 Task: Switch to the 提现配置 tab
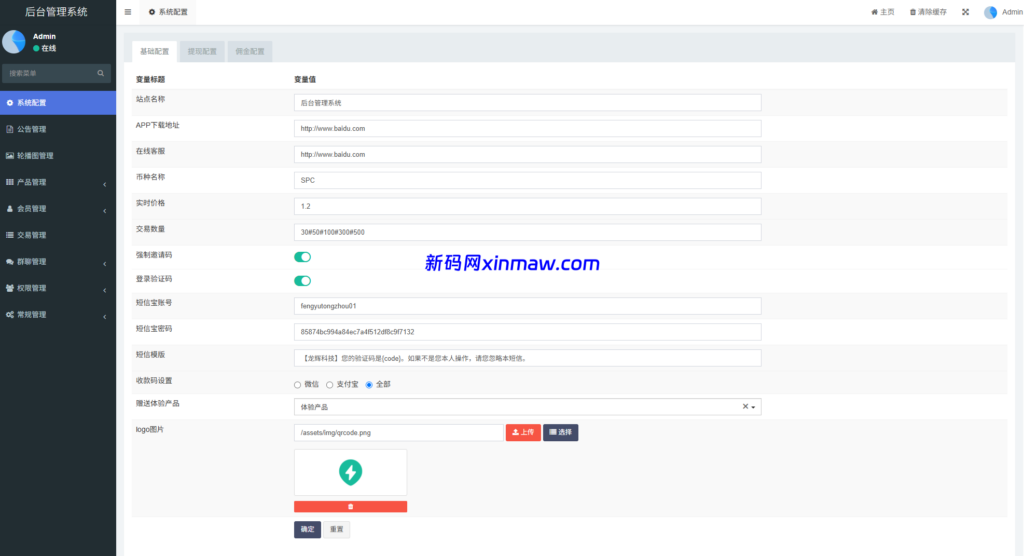[202, 52]
